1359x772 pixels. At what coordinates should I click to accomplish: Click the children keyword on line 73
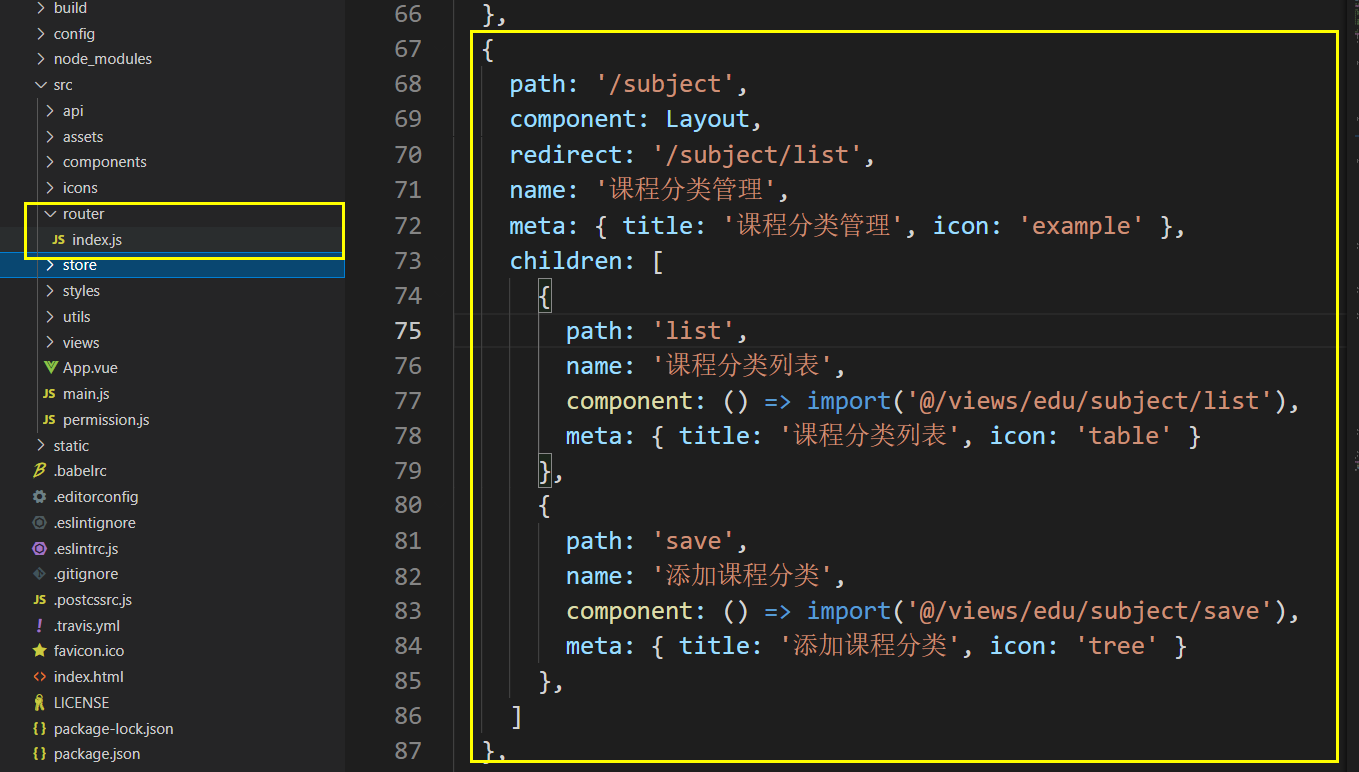(566, 261)
